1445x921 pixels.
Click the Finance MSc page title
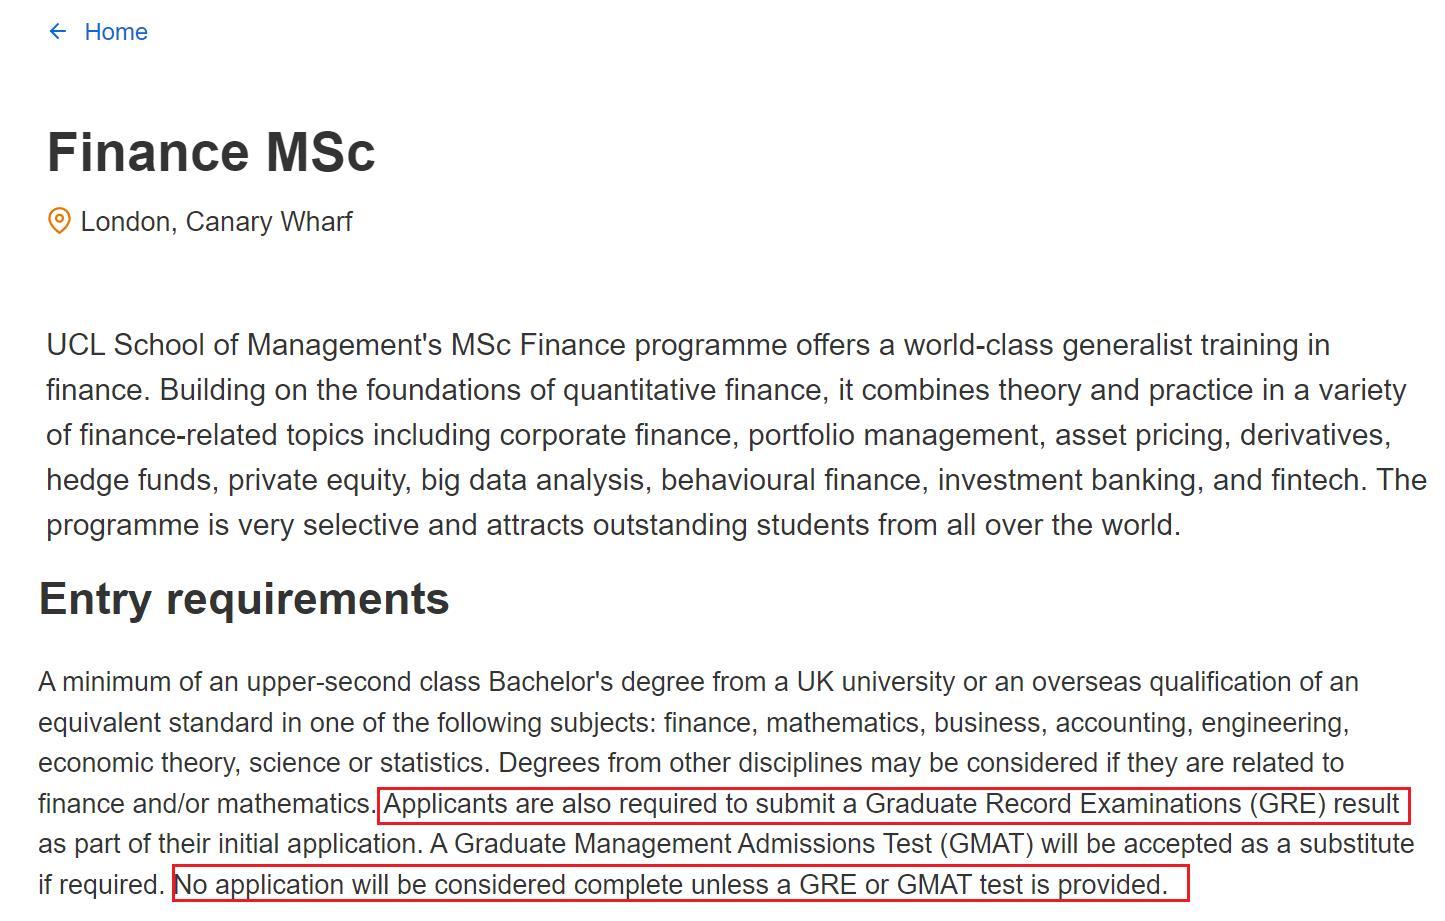211,152
